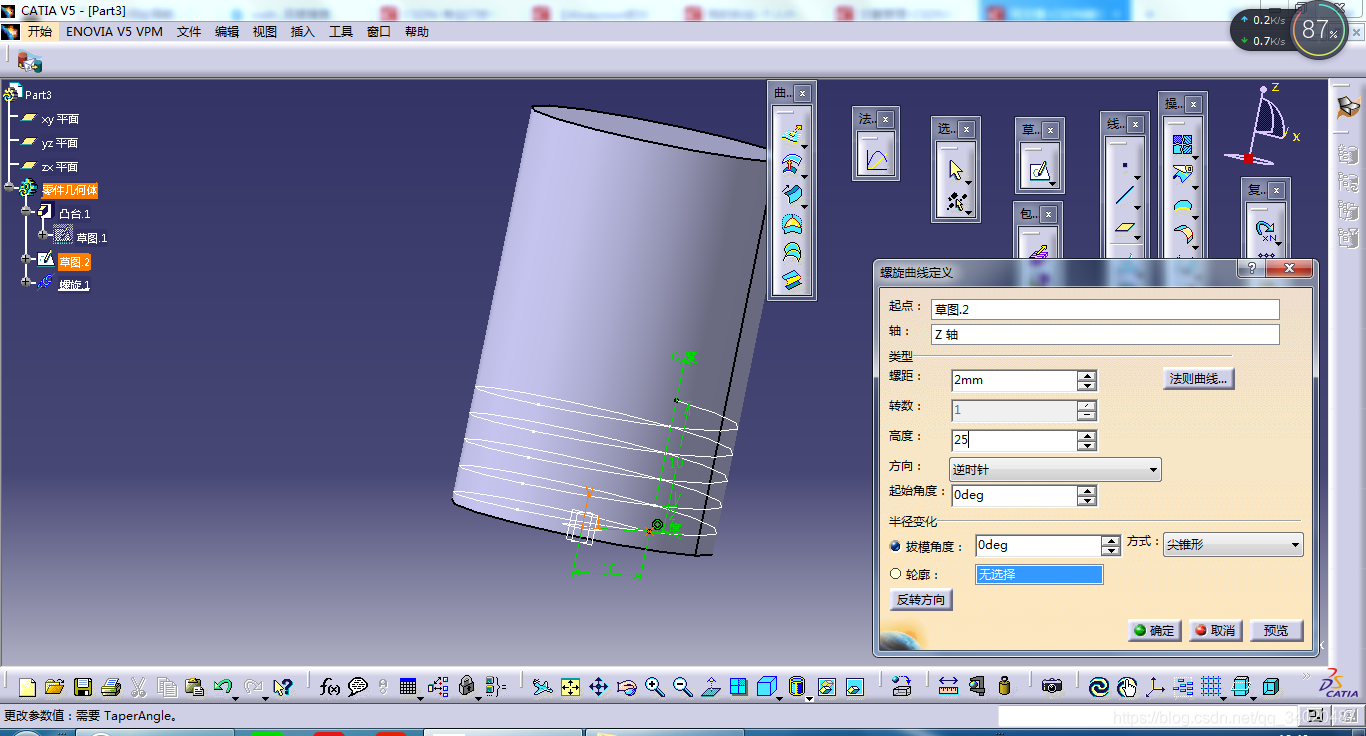Open the 工具 menu
Image resolution: width=1366 pixels, height=736 pixels.
pyautogui.click(x=341, y=32)
